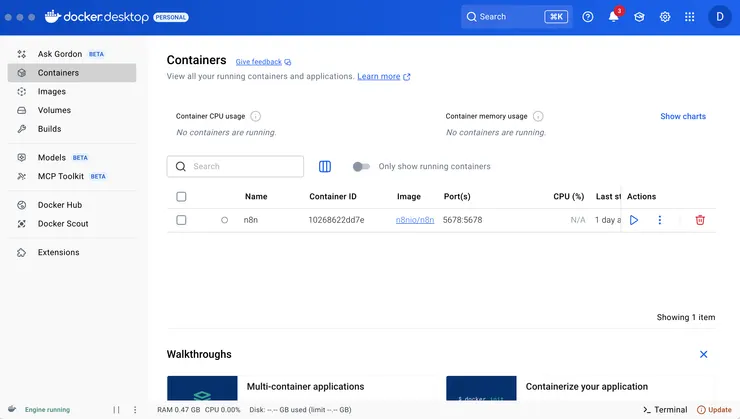Check the n8n row checkbox
Image resolution: width=740 pixels, height=419 pixels.
click(x=181, y=220)
